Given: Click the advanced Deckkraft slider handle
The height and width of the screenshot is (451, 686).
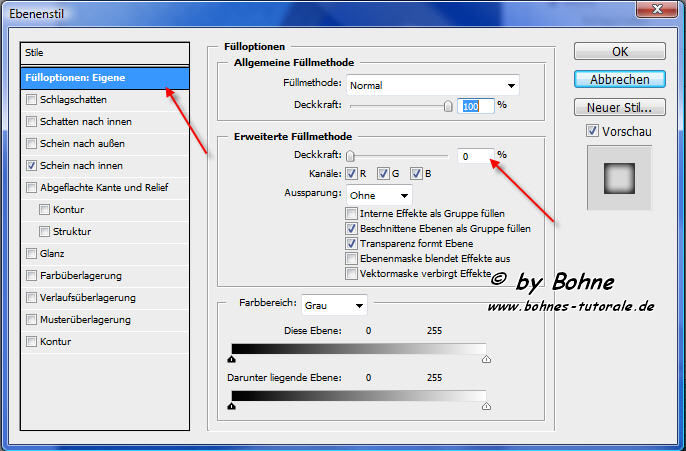Looking at the screenshot, I should point(351,156).
